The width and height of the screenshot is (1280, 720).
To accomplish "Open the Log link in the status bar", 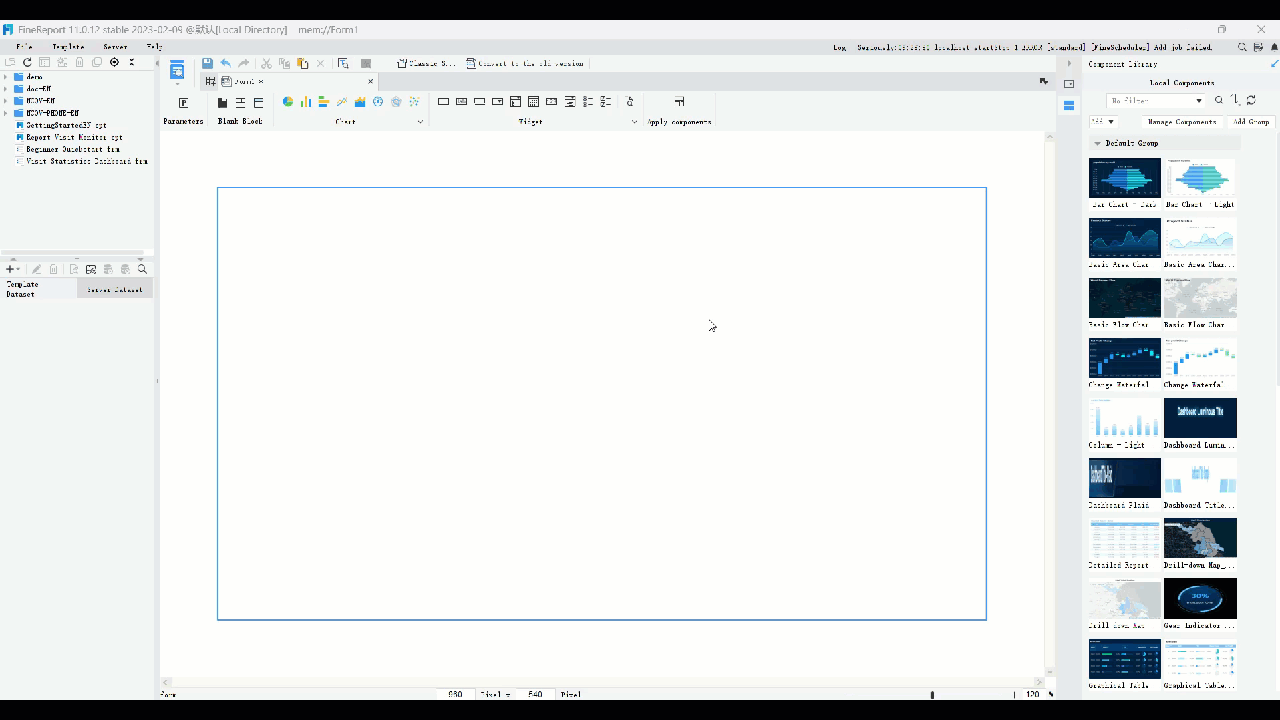I will (839, 47).
